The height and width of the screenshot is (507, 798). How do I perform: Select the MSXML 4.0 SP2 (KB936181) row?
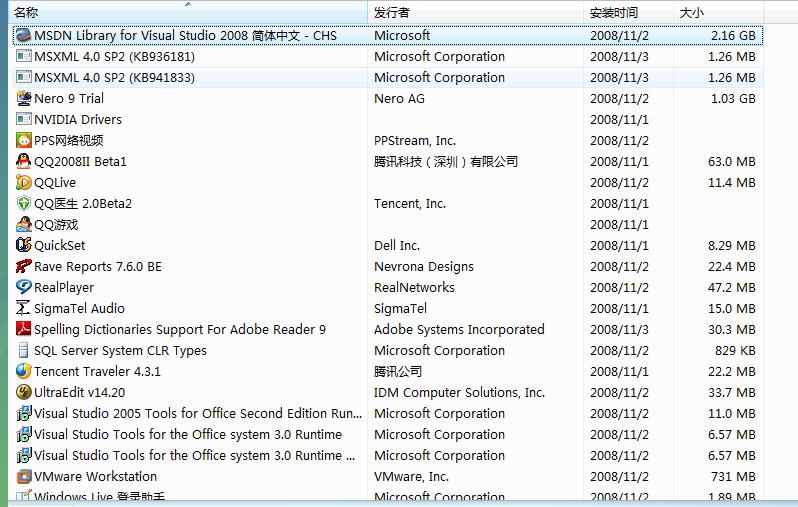pyautogui.click(x=114, y=56)
